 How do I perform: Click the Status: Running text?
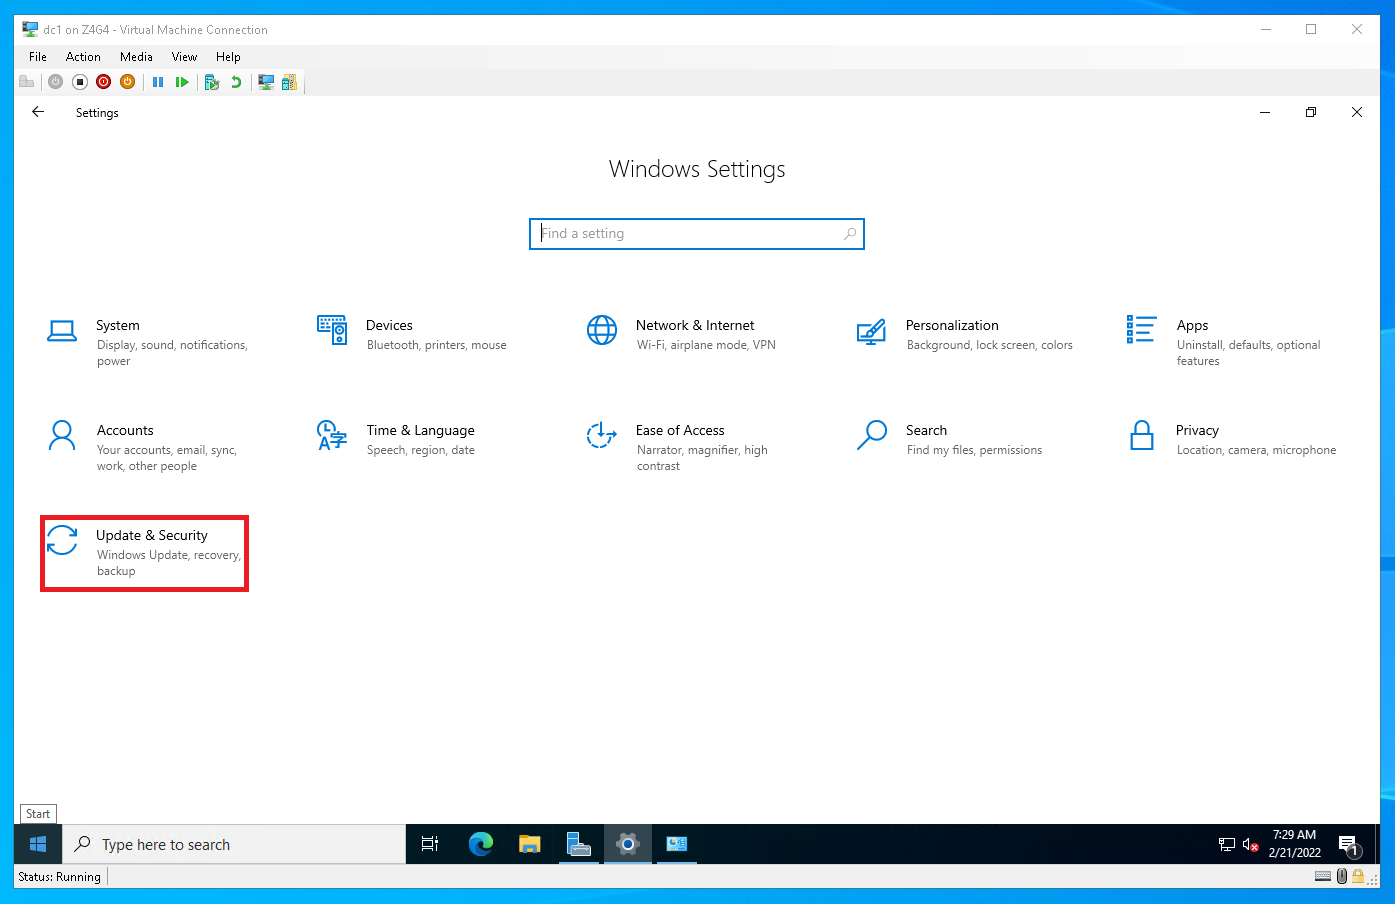60,877
